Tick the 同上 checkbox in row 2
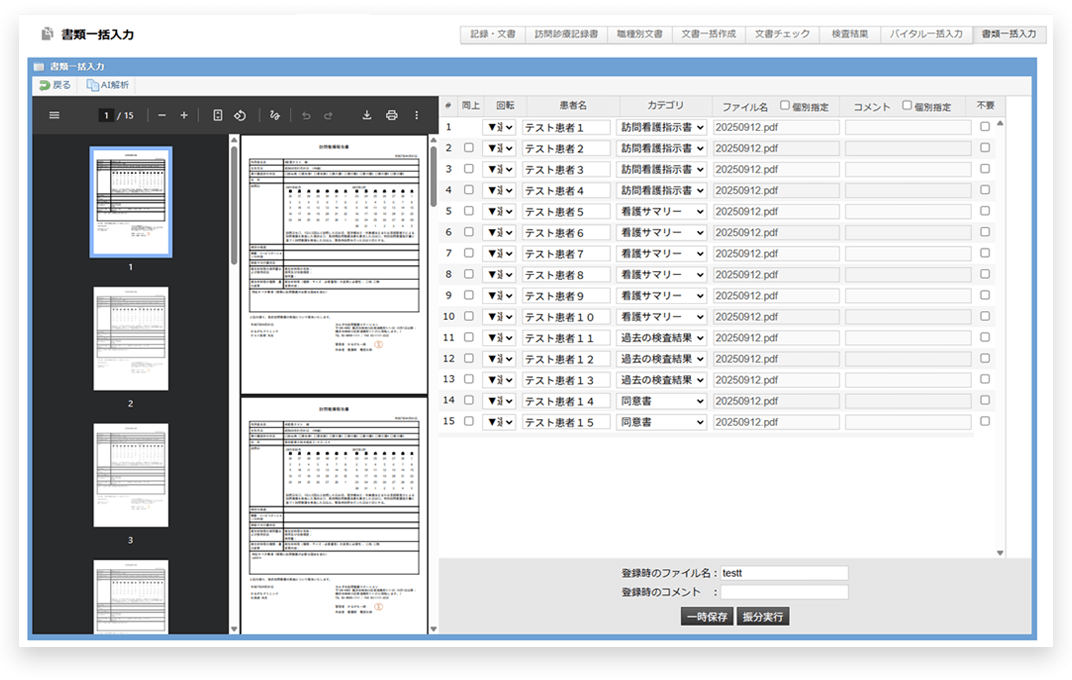Image resolution: width=1072 pixels, height=680 pixels. 469,148
